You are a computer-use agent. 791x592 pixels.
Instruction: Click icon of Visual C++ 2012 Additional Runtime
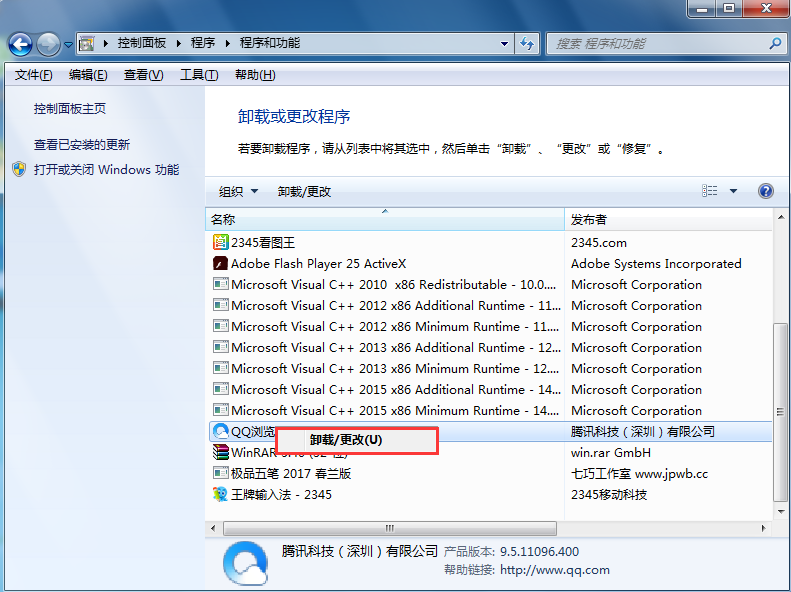pyautogui.click(x=220, y=306)
